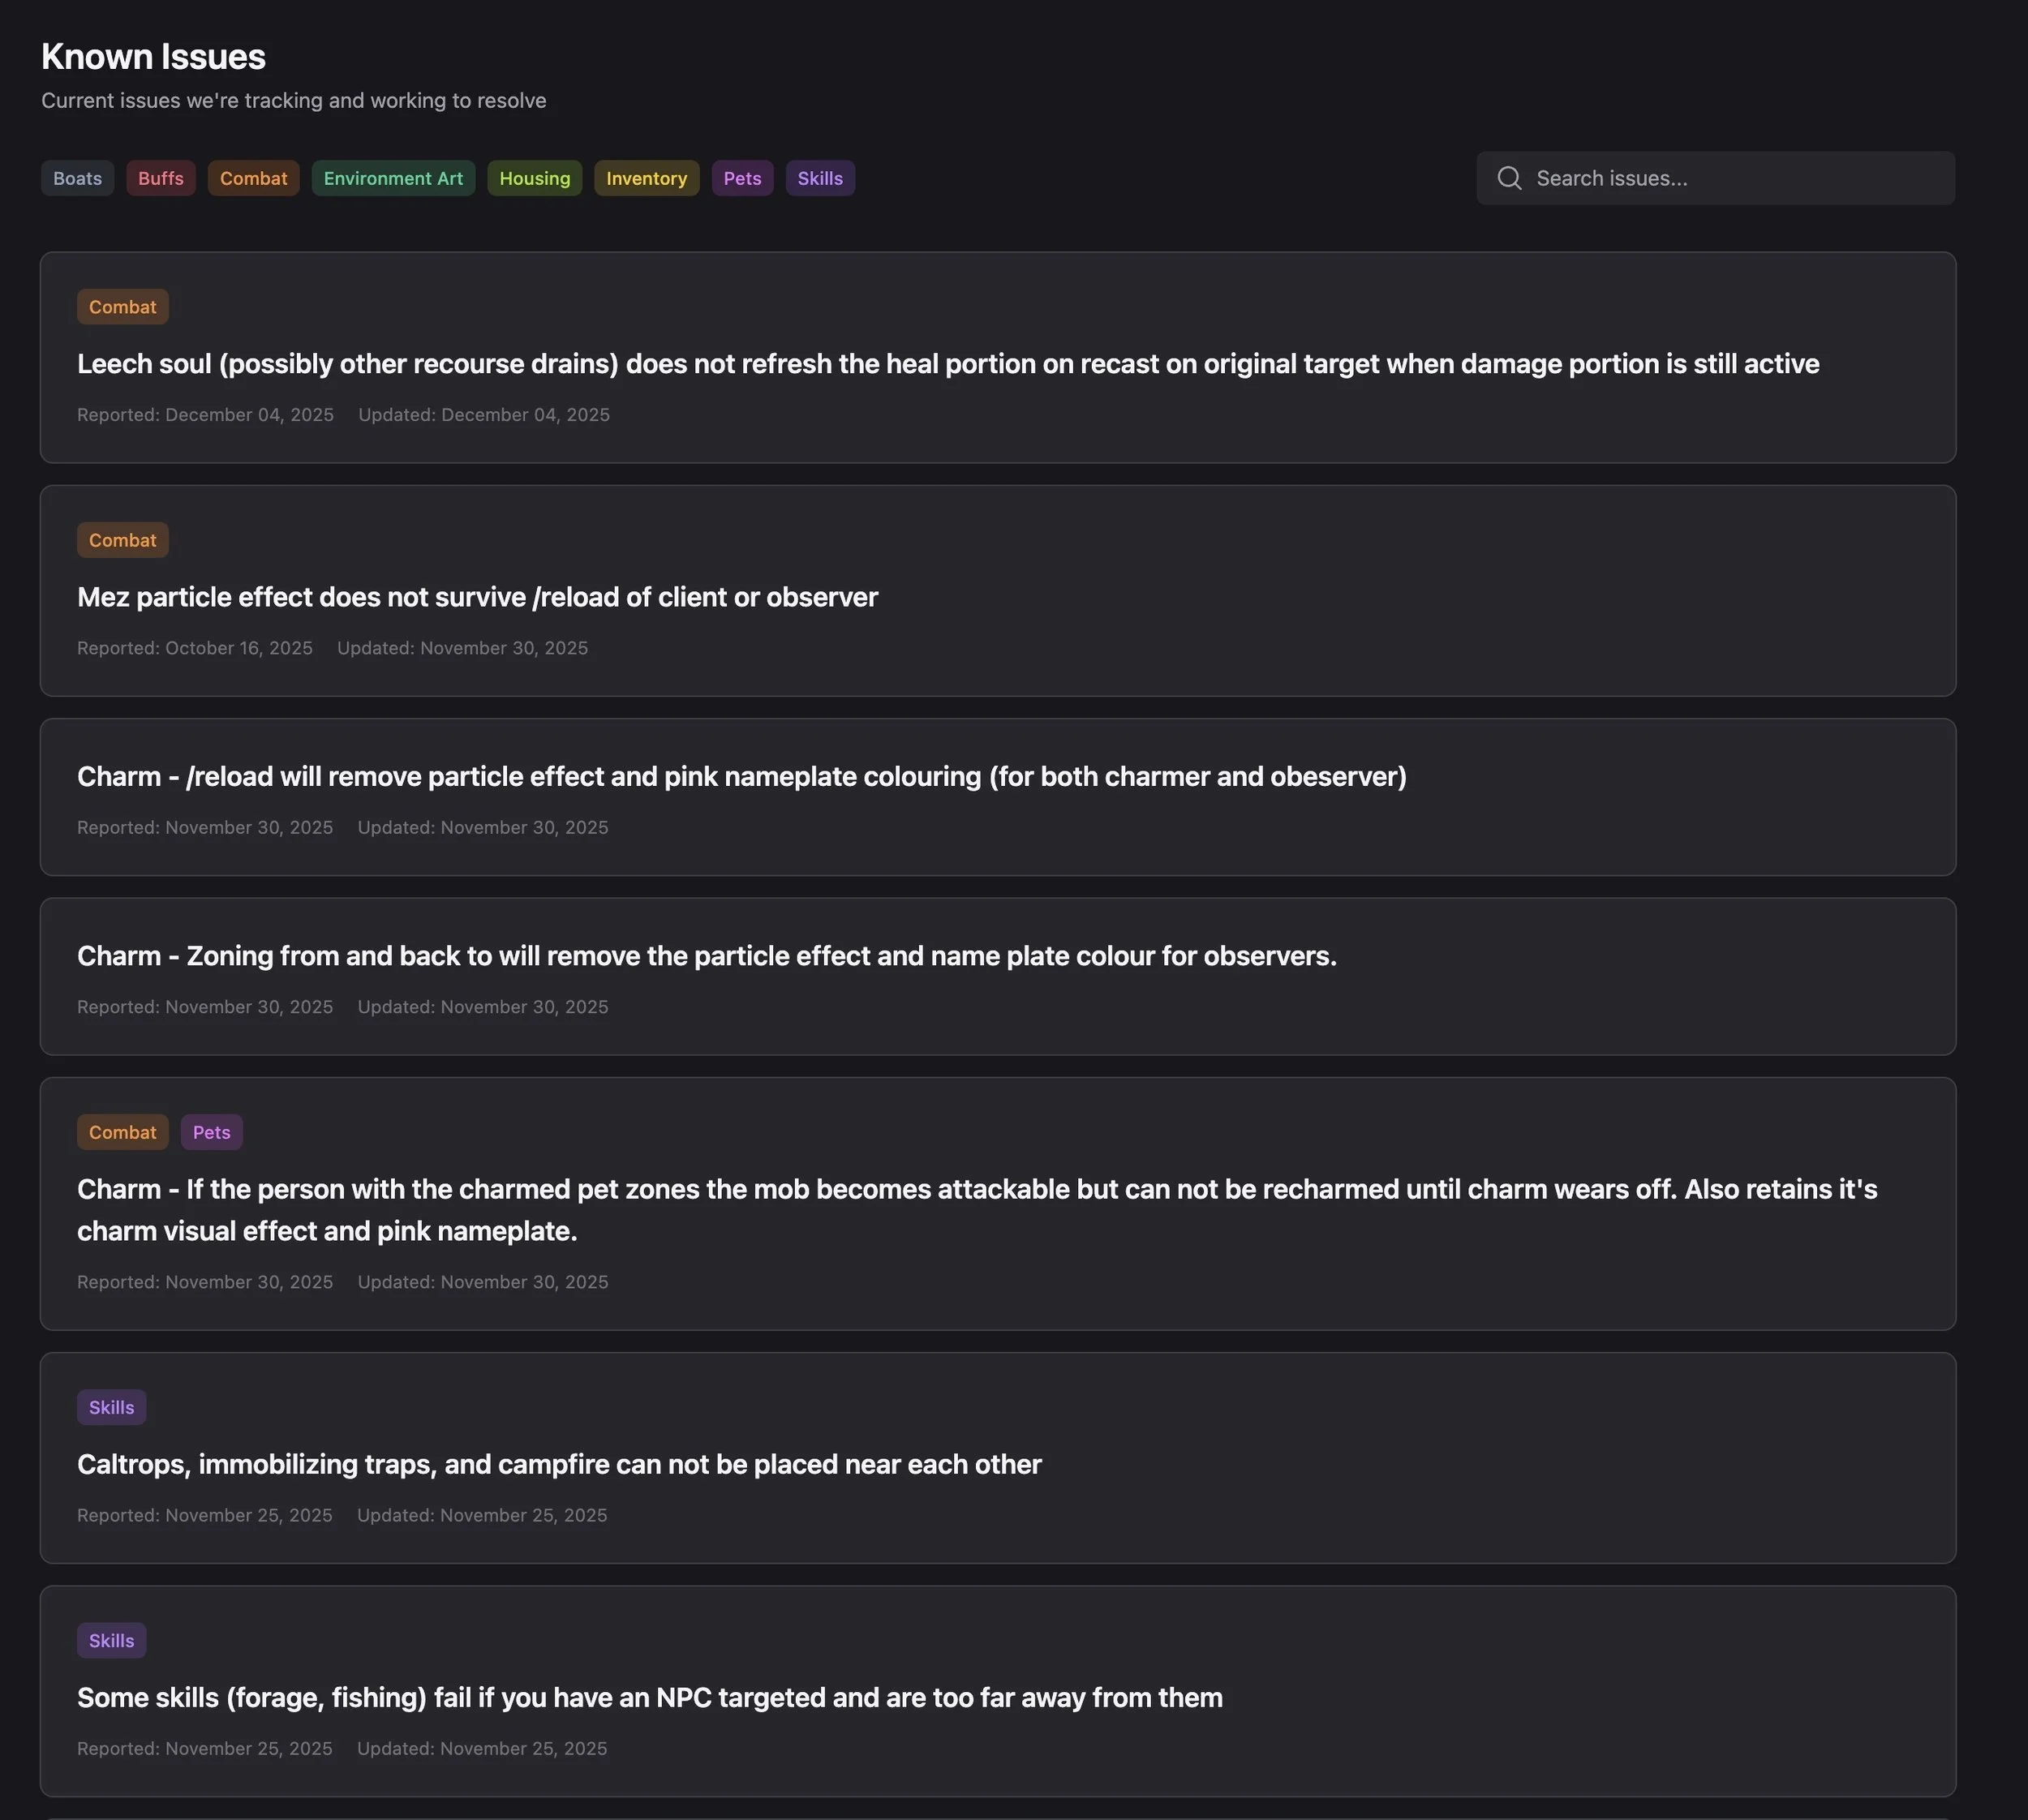Screen dimensions: 2028x1820
Task: Click Combat tag on Leech soul issue
Action: pyautogui.click(x=123, y=307)
